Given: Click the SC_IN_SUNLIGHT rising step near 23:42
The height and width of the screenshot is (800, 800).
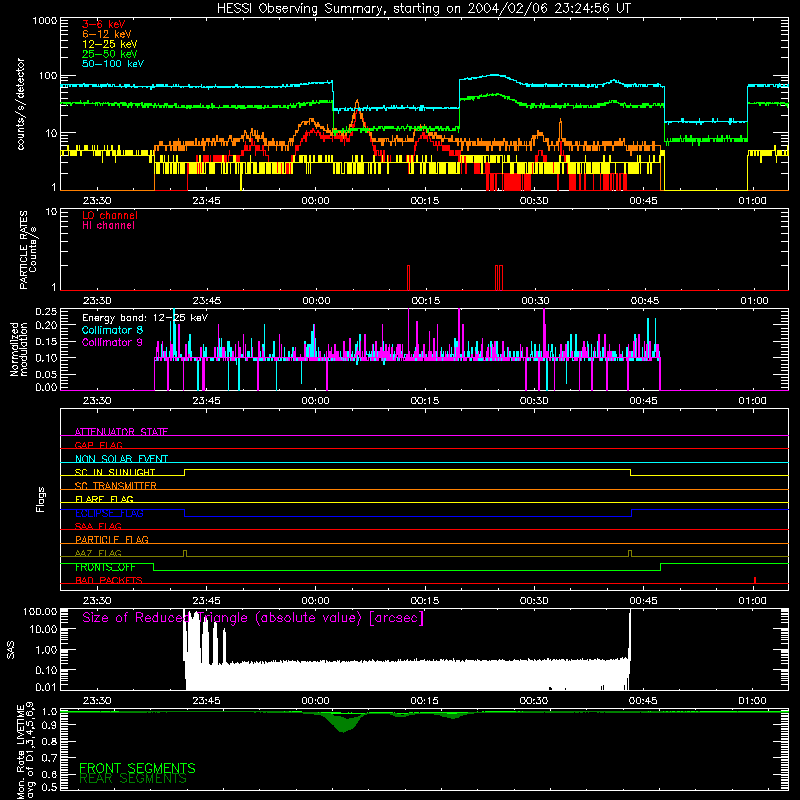Looking at the screenshot, I should (184, 472).
